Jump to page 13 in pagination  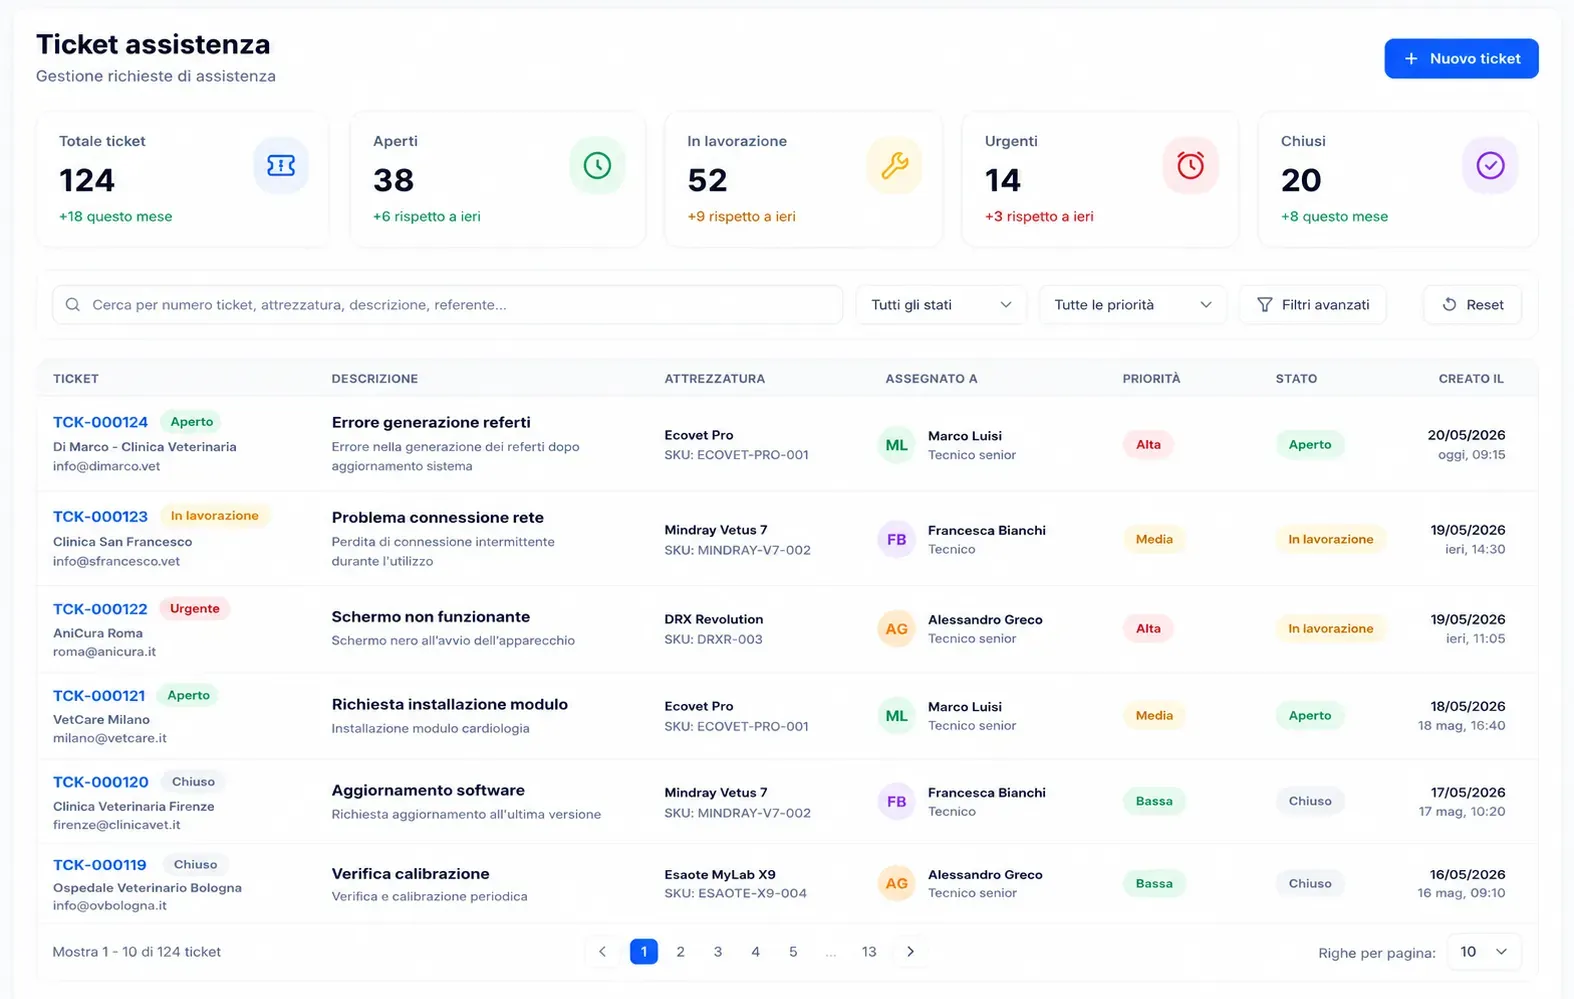click(x=869, y=952)
